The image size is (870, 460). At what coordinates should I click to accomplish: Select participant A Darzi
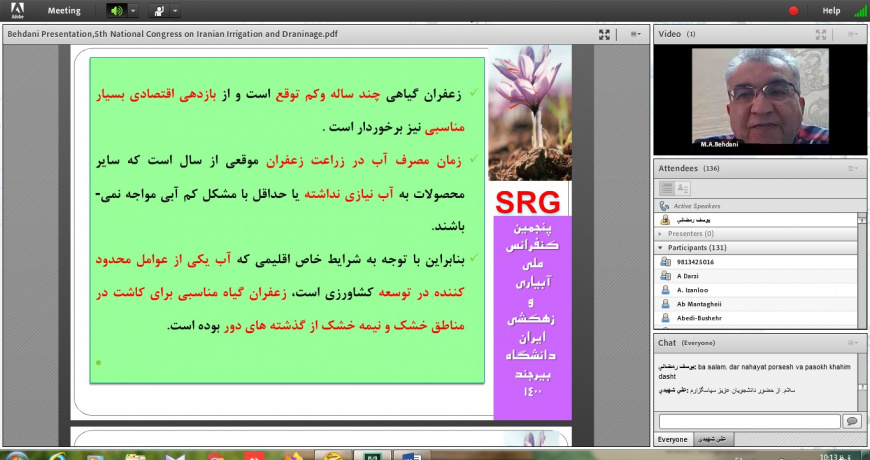tap(756, 276)
